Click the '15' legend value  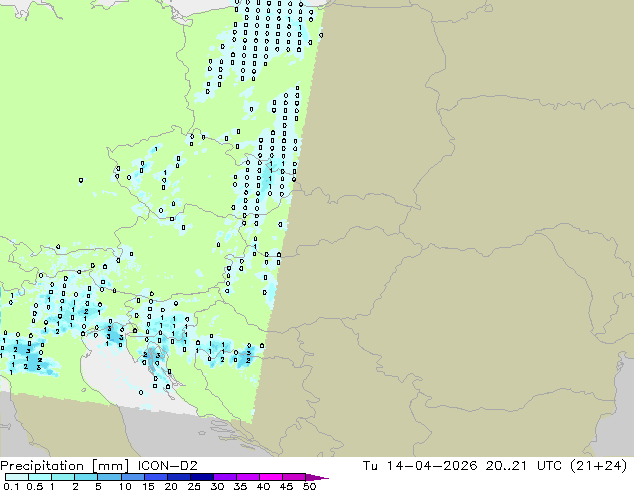click(x=148, y=486)
